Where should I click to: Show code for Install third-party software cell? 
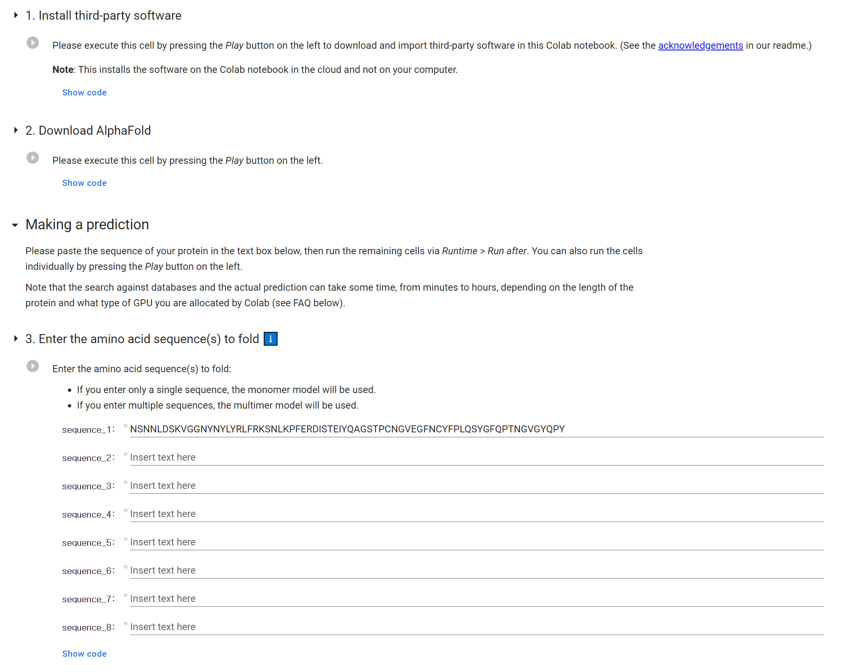[84, 93]
